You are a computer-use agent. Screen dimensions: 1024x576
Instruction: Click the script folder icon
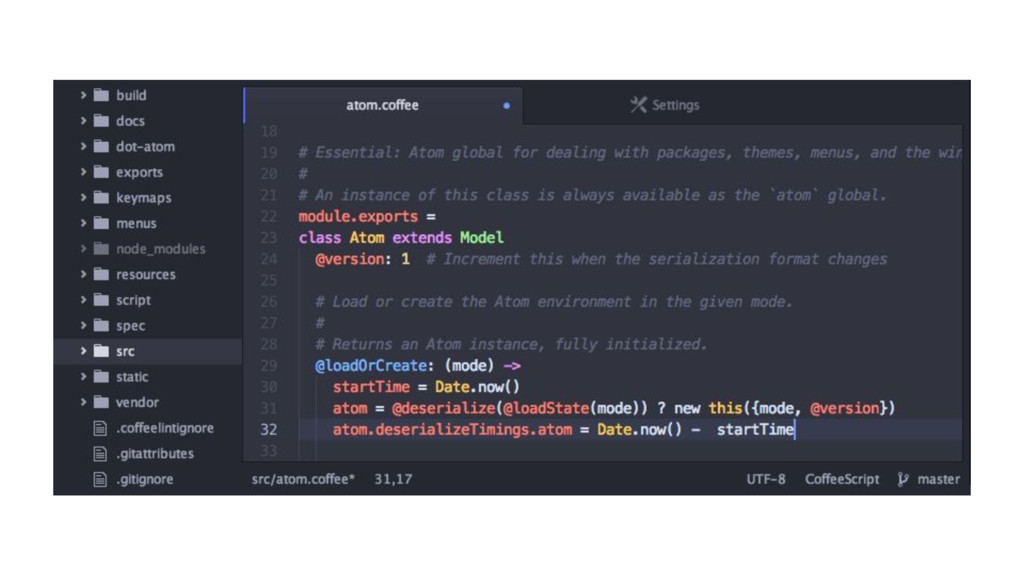pos(101,300)
